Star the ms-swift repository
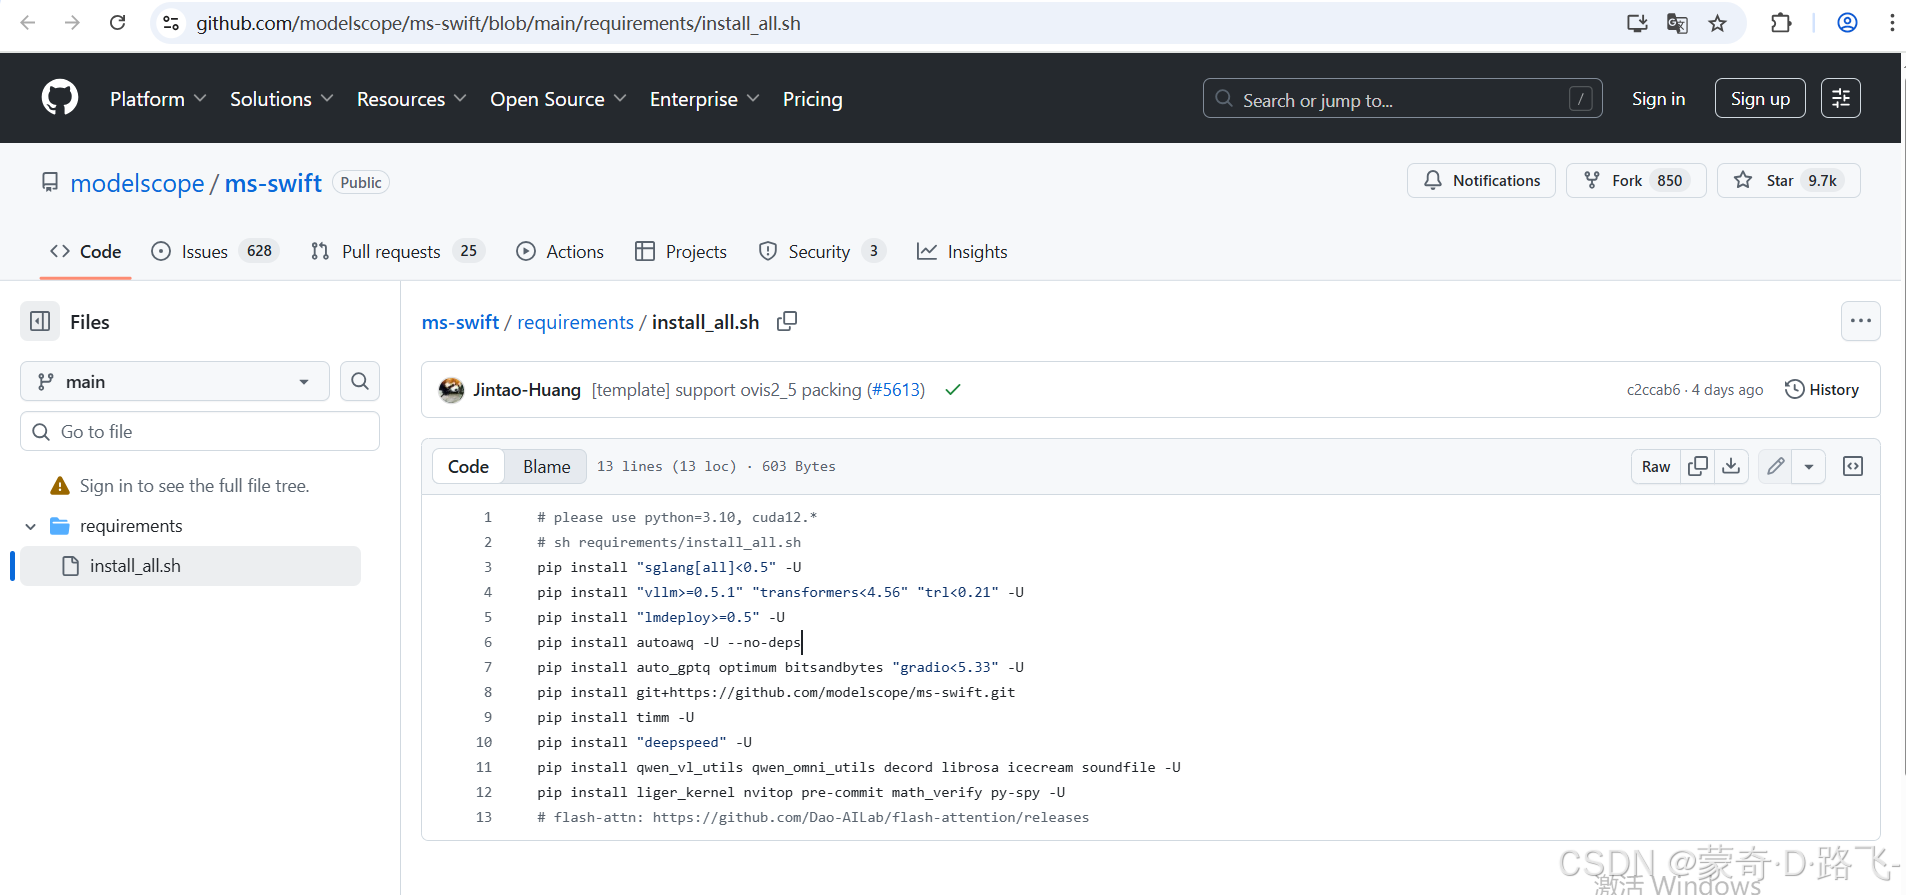The image size is (1906, 895). [1788, 180]
